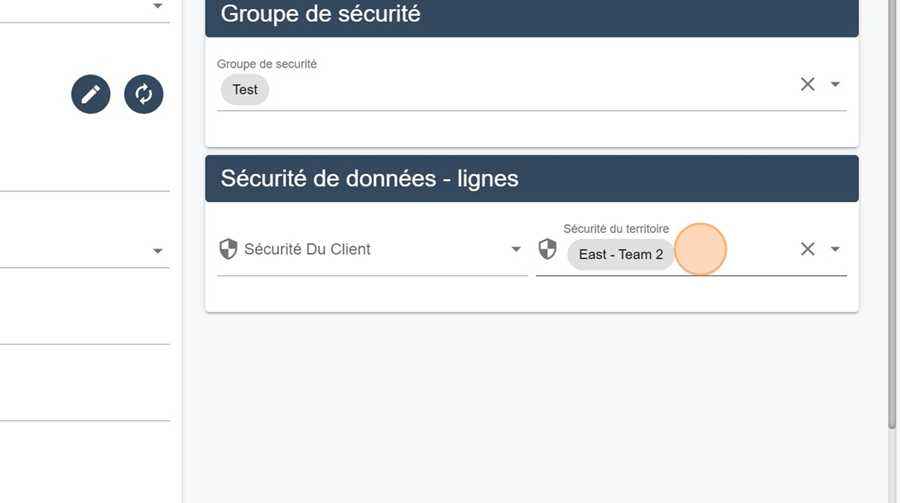Click Sécurité de données - lignes header
Viewport: 900px width, 503px height.
click(x=532, y=179)
